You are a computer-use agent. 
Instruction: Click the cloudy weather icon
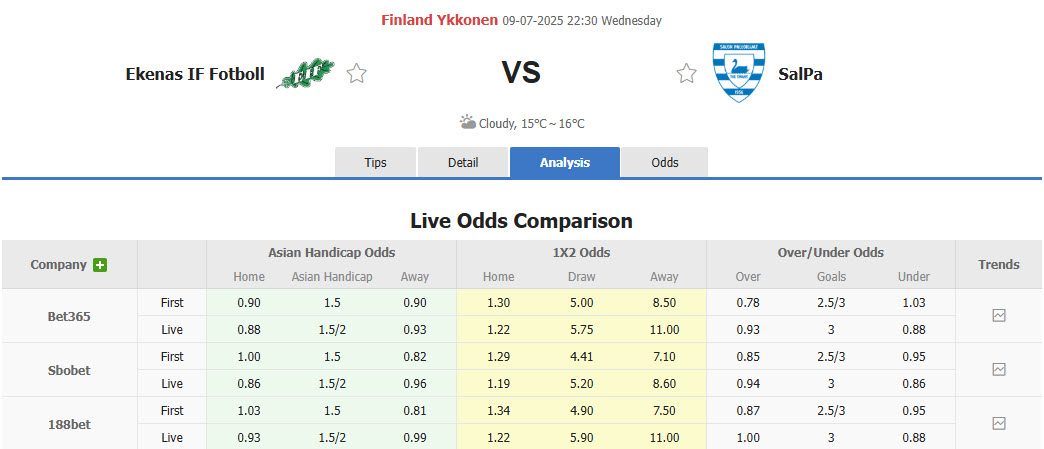[x=468, y=122]
